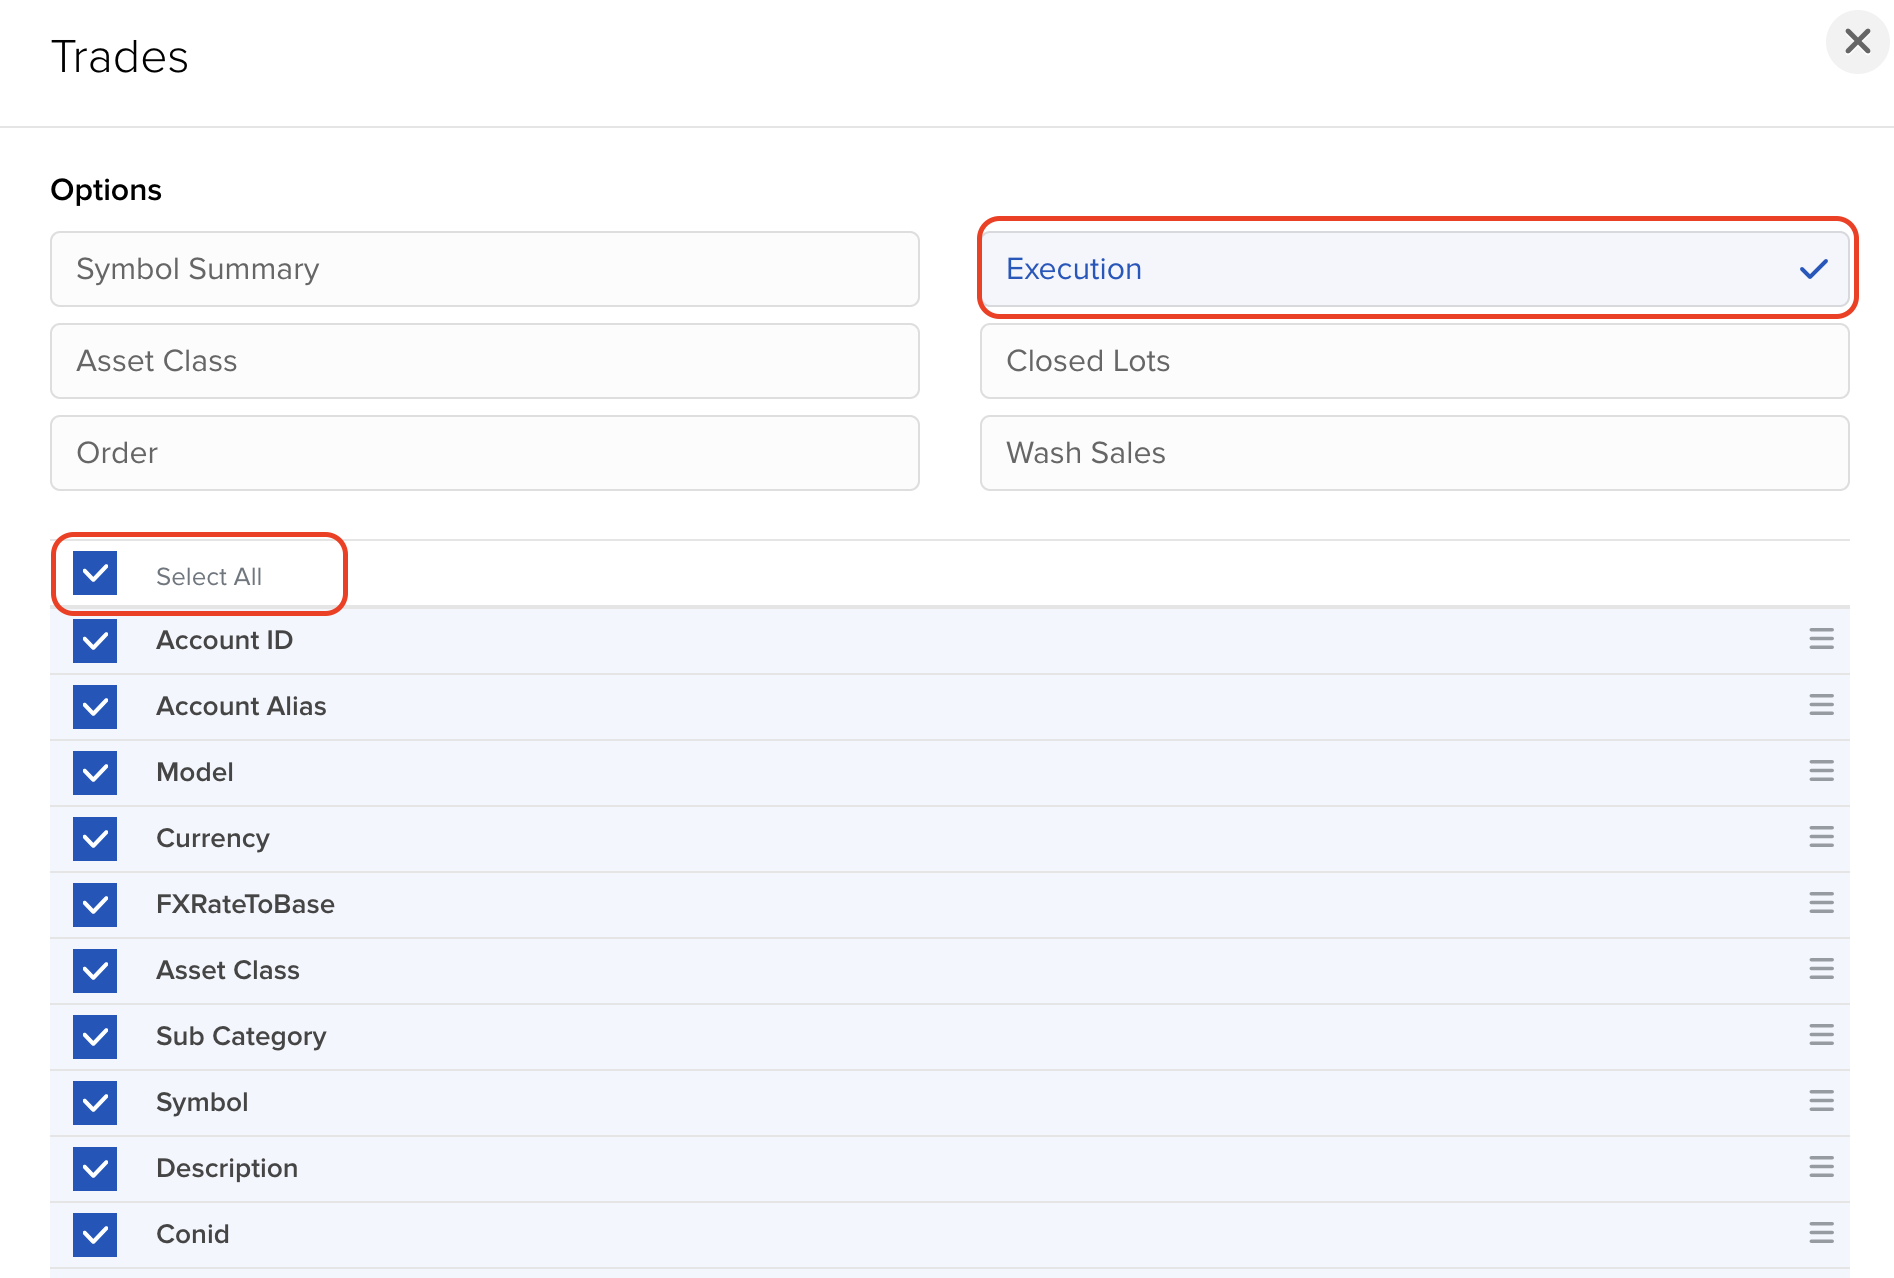Uncheck the Asset Class field checkbox
This screenshot has height=1278, width=1894.
tap(95, 970)
